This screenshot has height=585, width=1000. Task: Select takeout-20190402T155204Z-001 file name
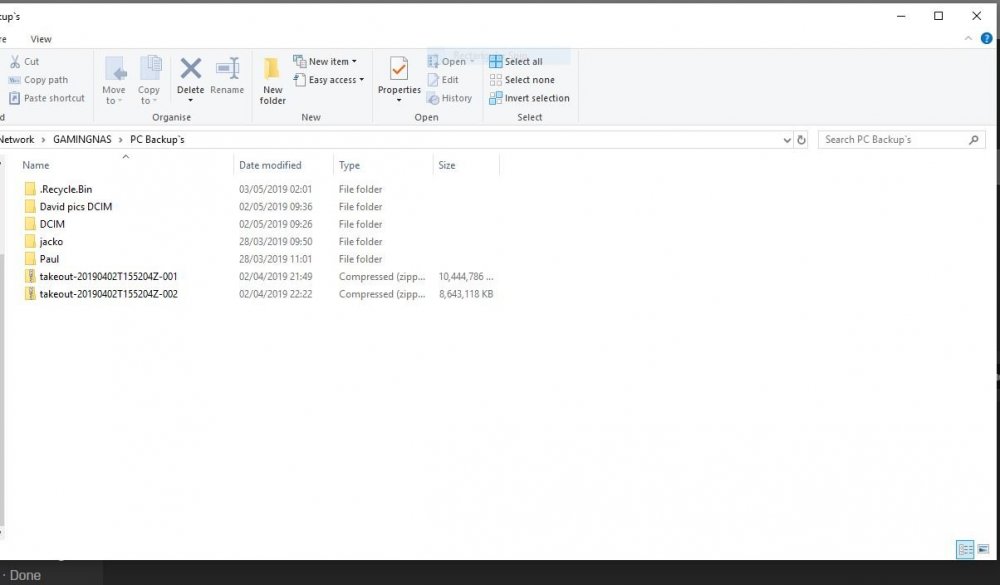click(108, 276)
